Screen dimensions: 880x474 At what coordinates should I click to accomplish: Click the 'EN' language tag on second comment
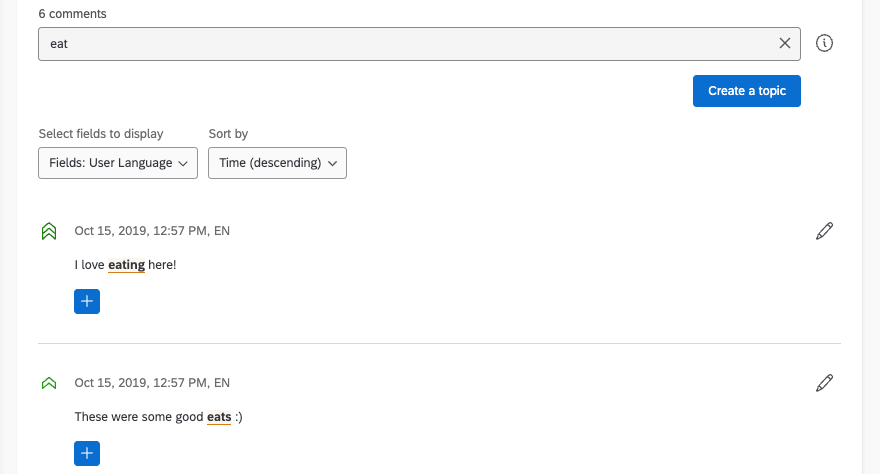pos(222,383)
